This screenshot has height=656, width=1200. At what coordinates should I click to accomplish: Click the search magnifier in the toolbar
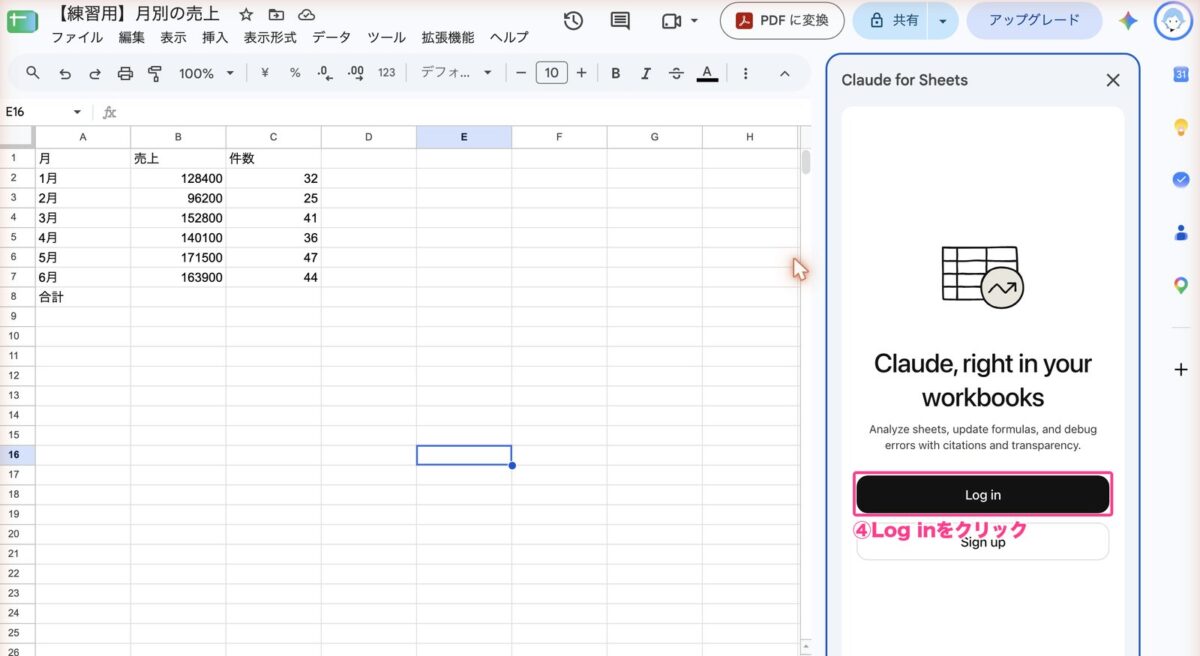[33, 73]
